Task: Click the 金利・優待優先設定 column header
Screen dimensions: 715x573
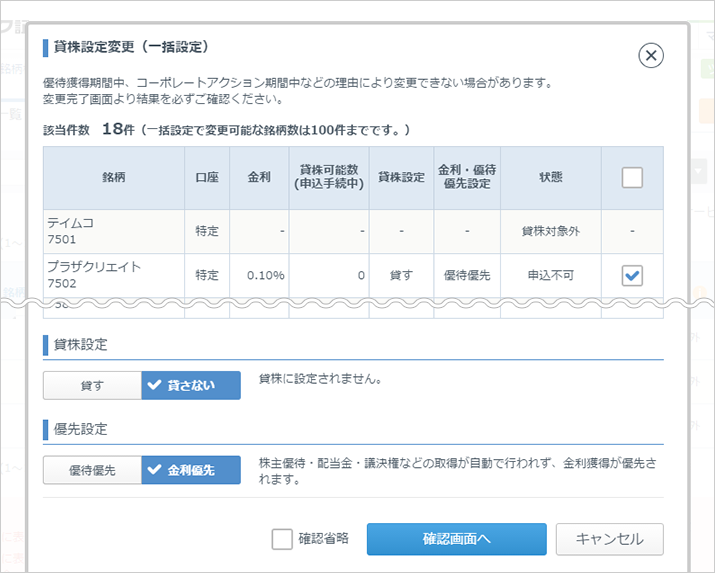Action: point(467,177)
